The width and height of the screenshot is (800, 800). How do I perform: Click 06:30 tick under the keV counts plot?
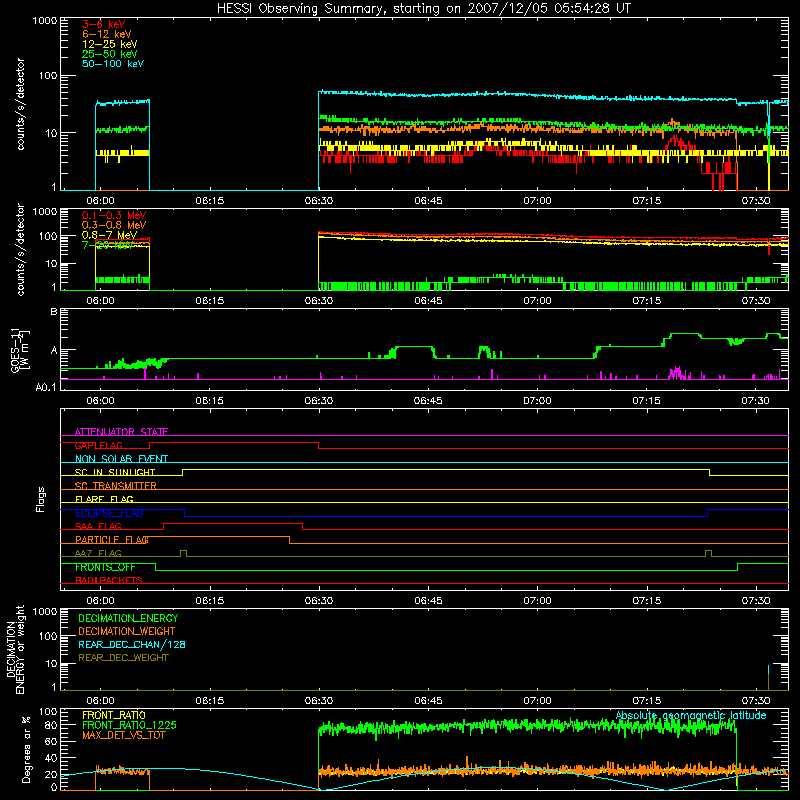319,201
